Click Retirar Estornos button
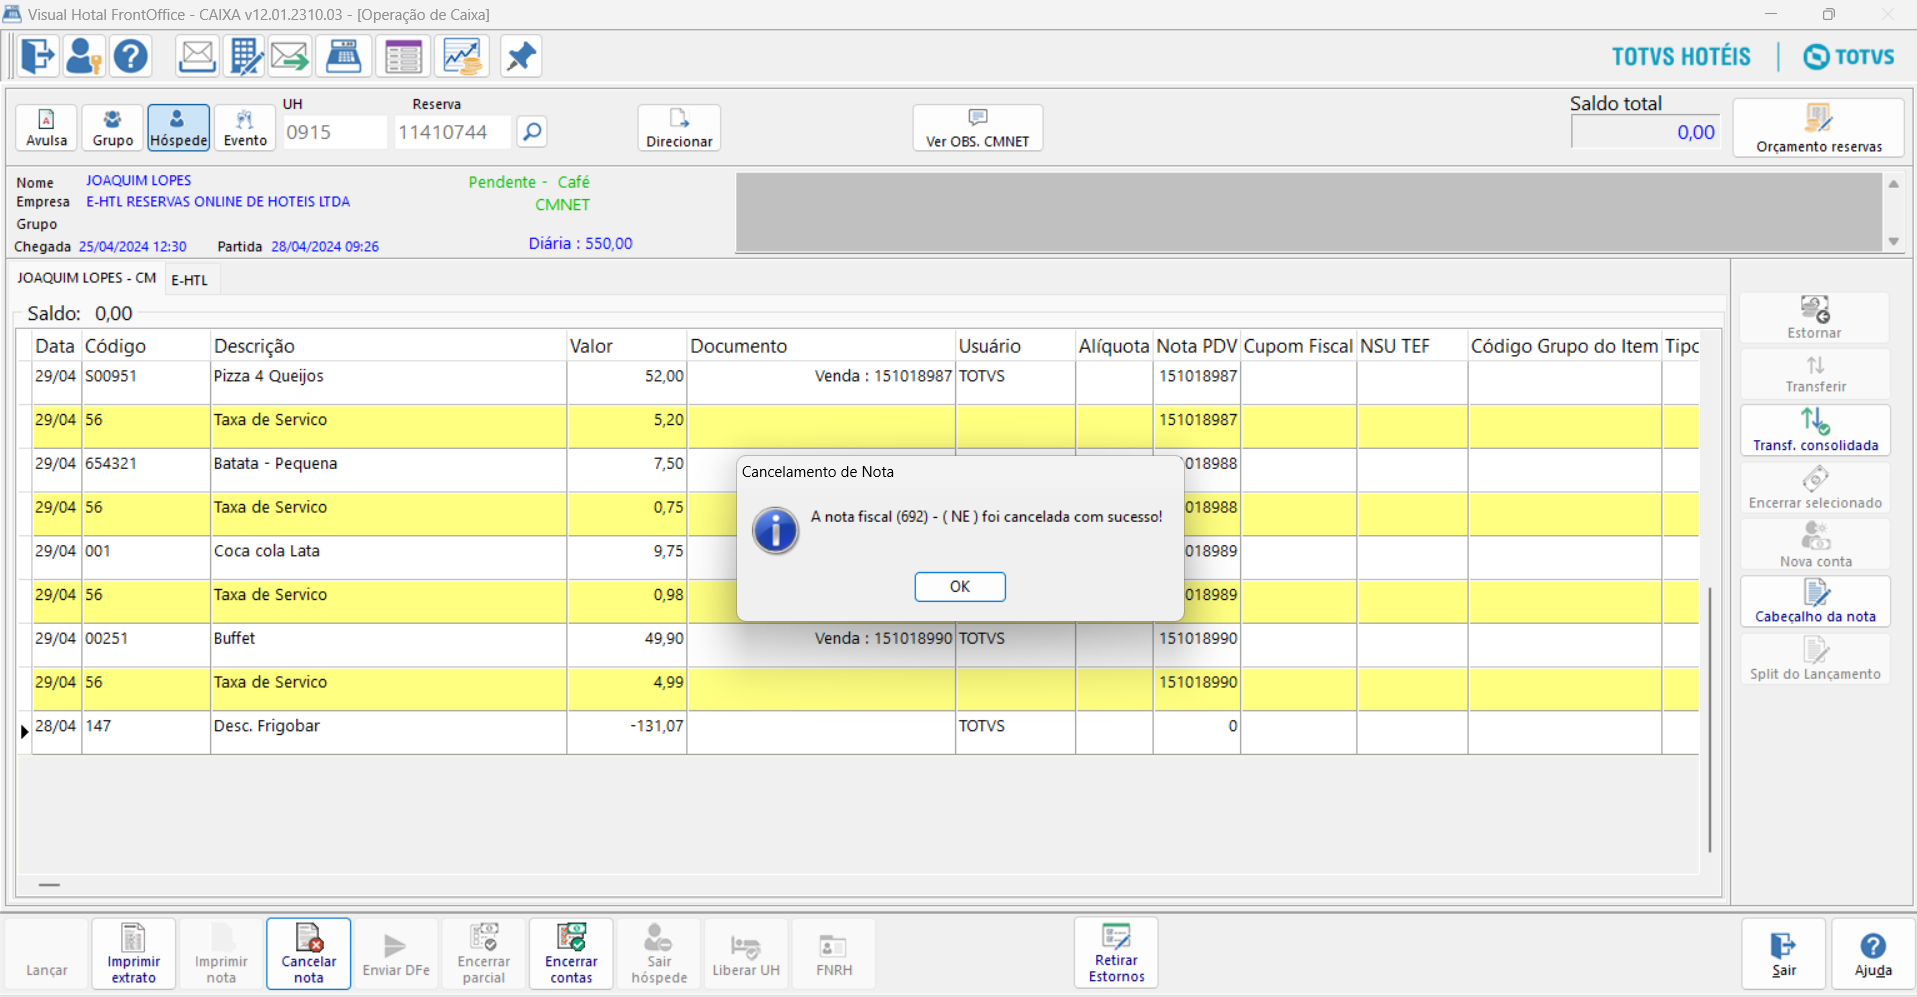This screenshot has width=1917, height=997. click(1116, 953)
